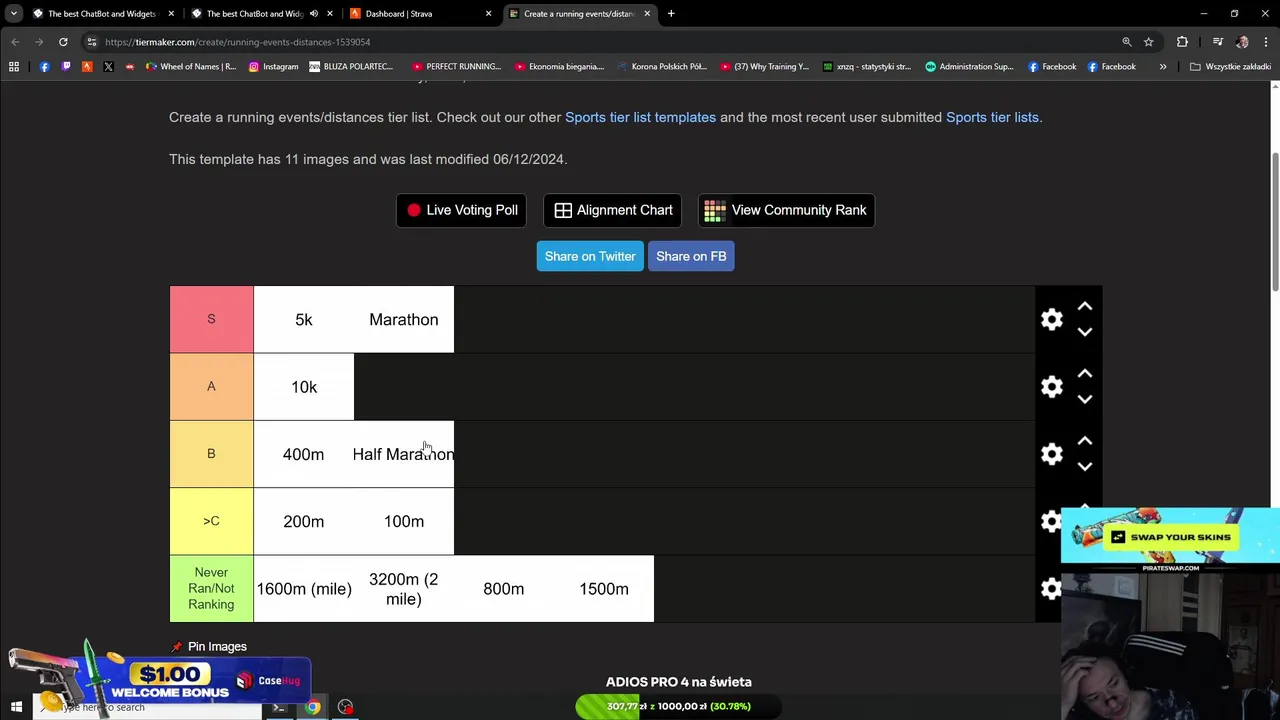Select the S tier label cell

click(211, 319)
